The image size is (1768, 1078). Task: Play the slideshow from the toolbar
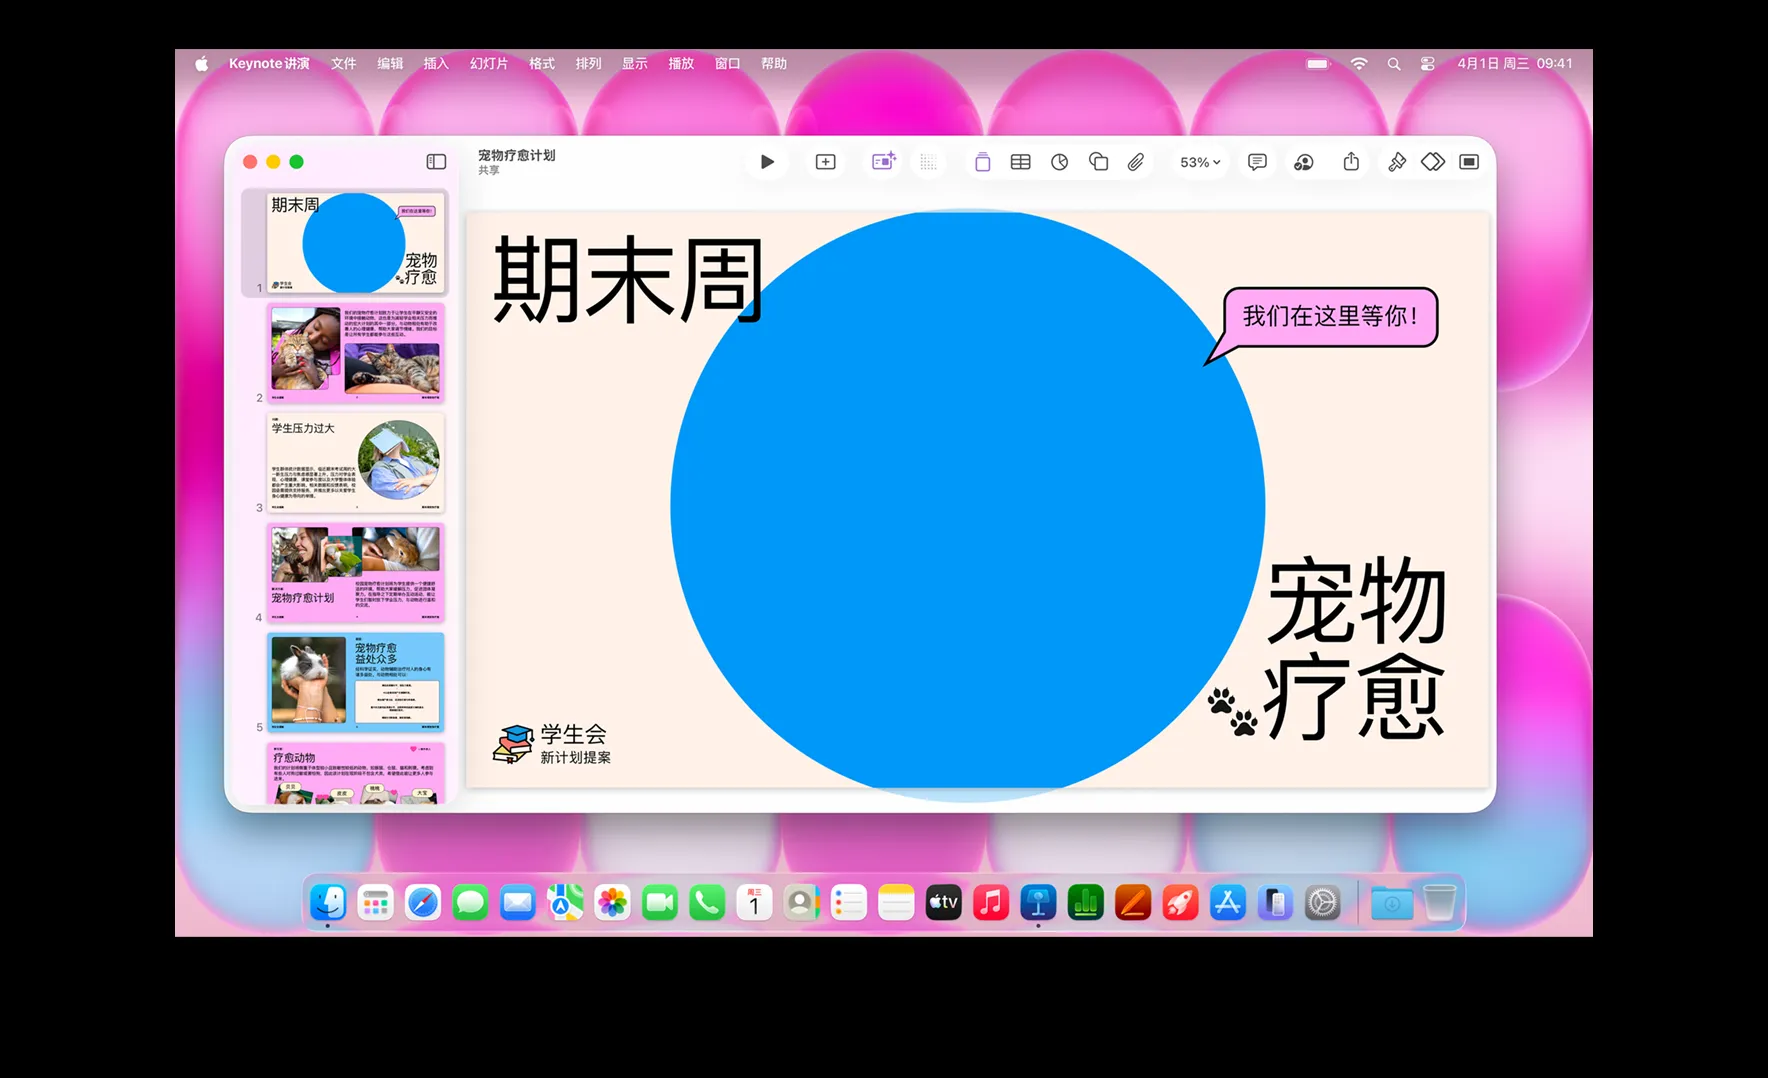pyautogui.click(x=767, y=162)
